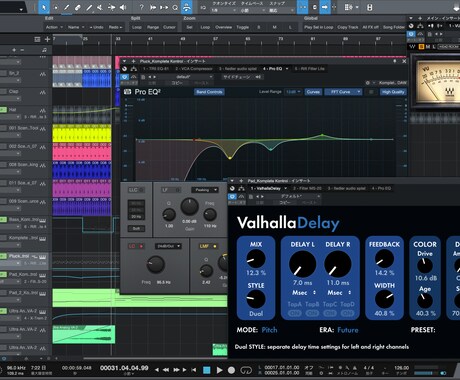Click the Band Controls button
460x380 pixels.
[209, 92]
